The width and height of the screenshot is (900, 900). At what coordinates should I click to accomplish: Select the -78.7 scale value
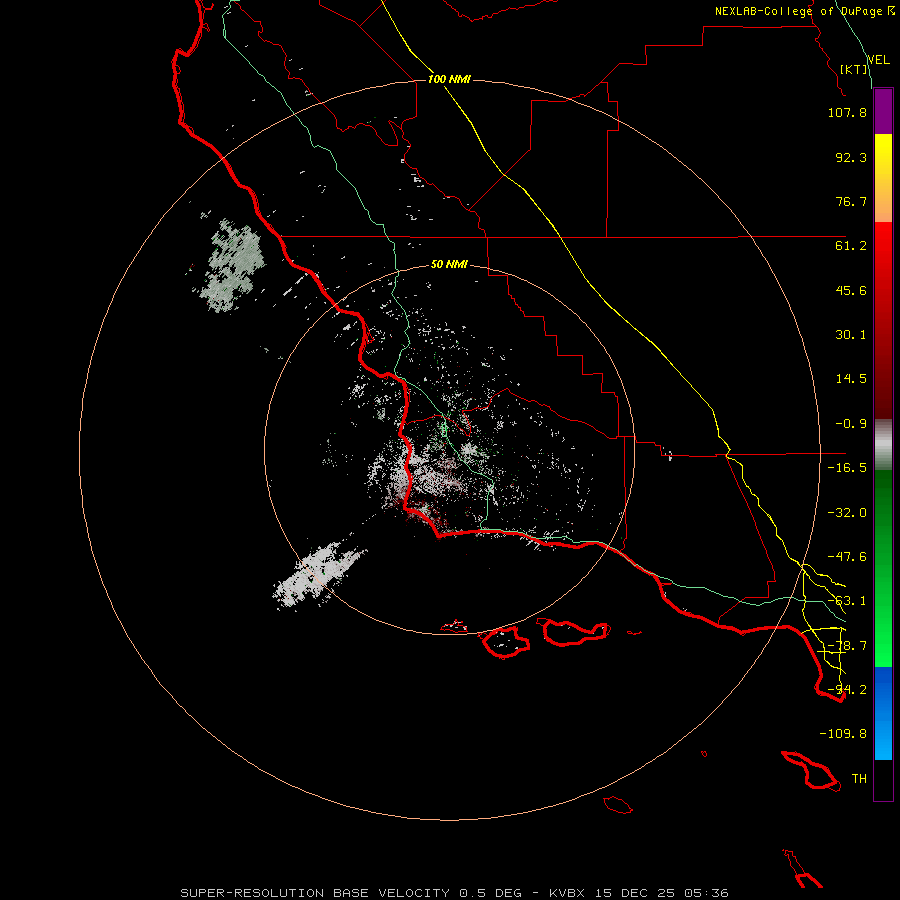(x=847, y=646)
